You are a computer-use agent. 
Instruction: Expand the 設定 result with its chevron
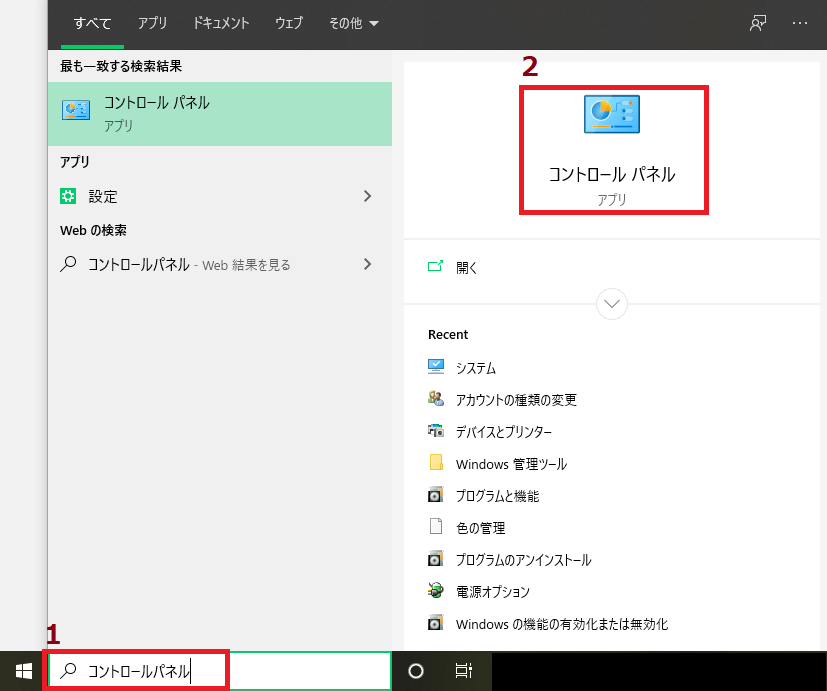click(x=368, y=196)
